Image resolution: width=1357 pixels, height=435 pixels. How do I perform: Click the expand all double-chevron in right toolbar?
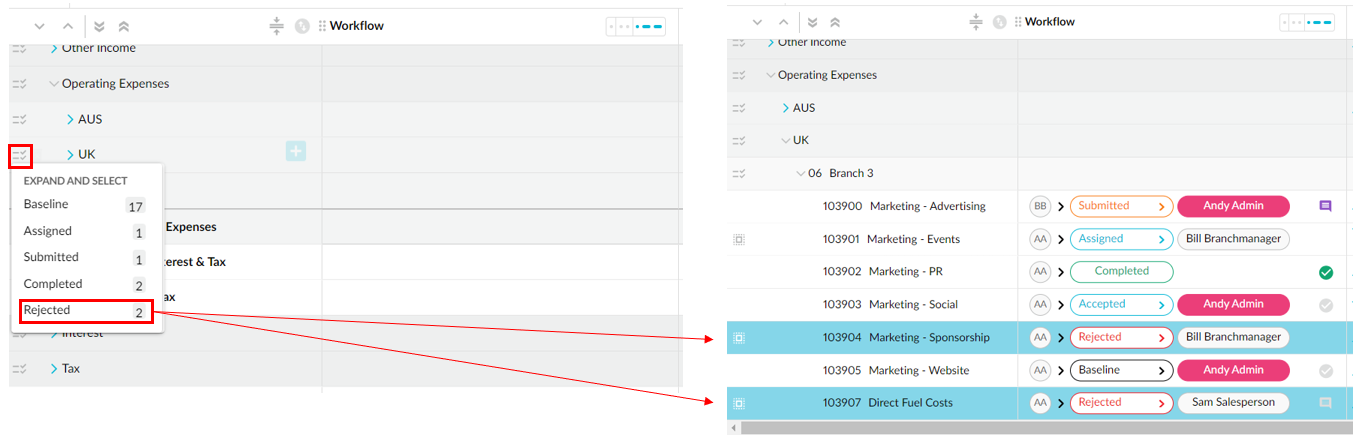(x=813, y=22)
